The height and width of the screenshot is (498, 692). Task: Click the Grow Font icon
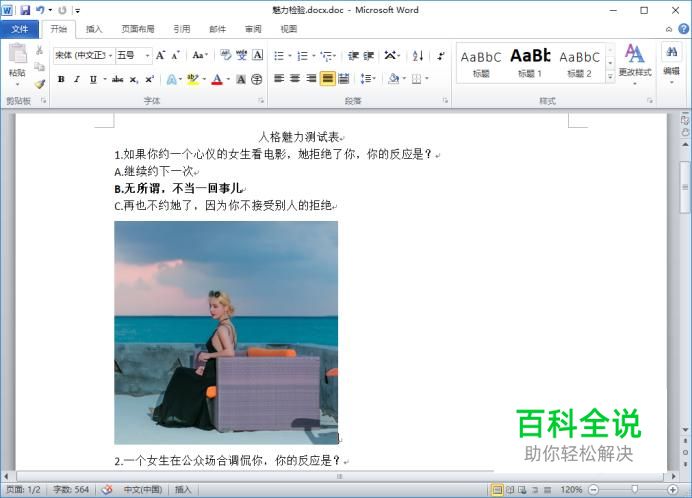coord(161,55)
